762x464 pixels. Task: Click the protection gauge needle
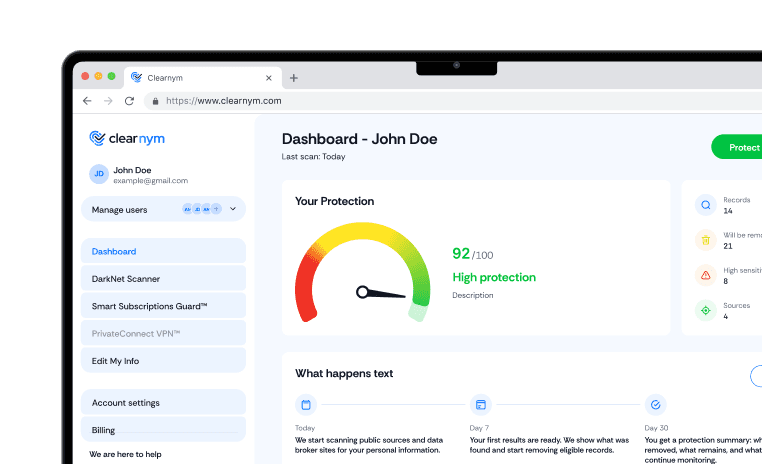381,292
